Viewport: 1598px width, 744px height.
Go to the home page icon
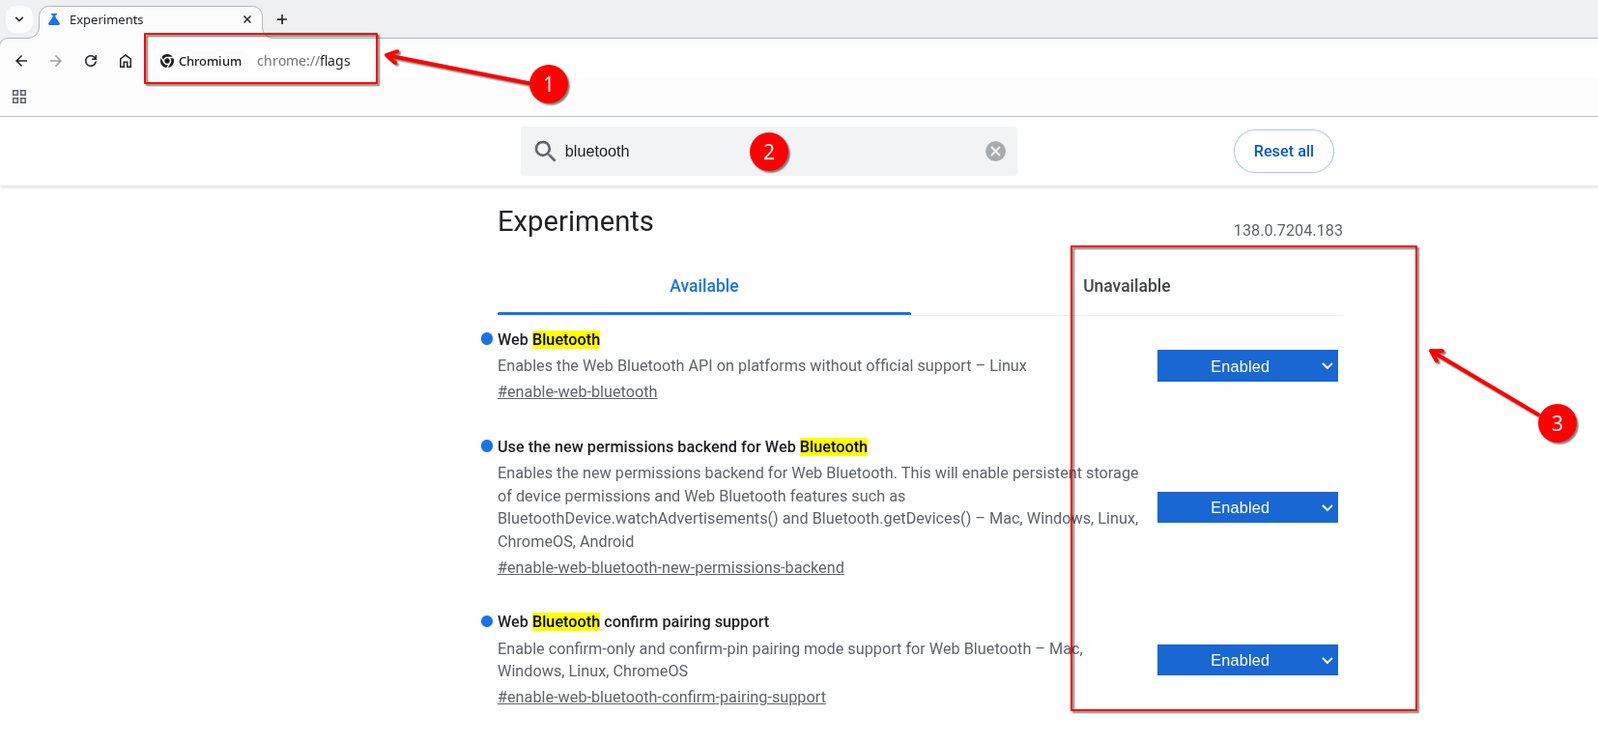[125, 61]
